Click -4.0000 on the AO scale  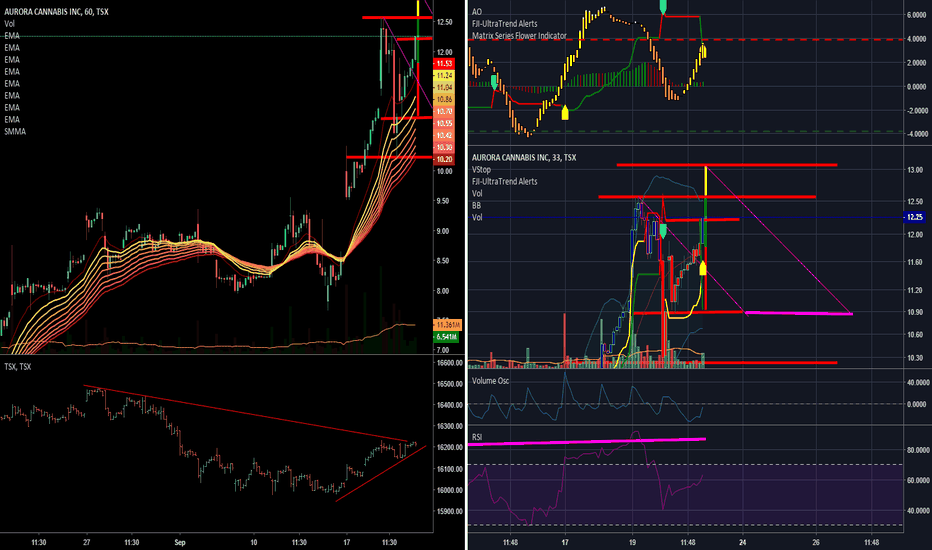(916, 134)
